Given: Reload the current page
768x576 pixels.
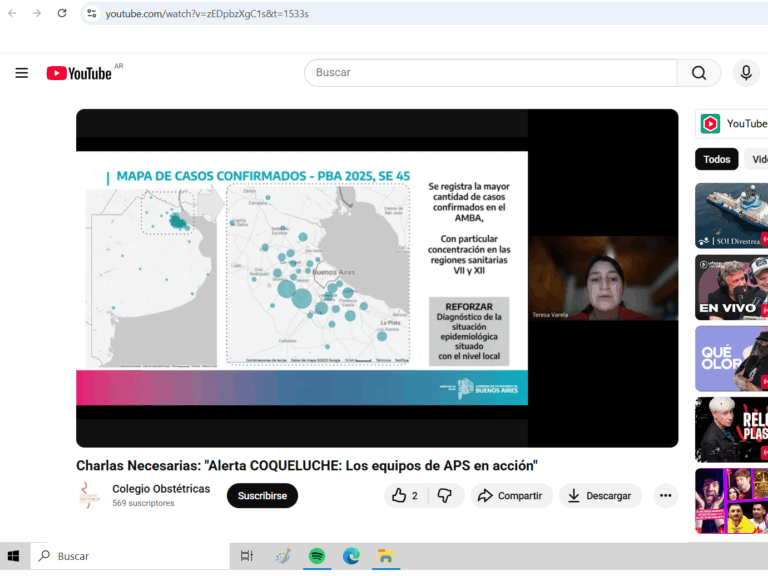Looking at the screenshot, I should [x=62, y=13].
